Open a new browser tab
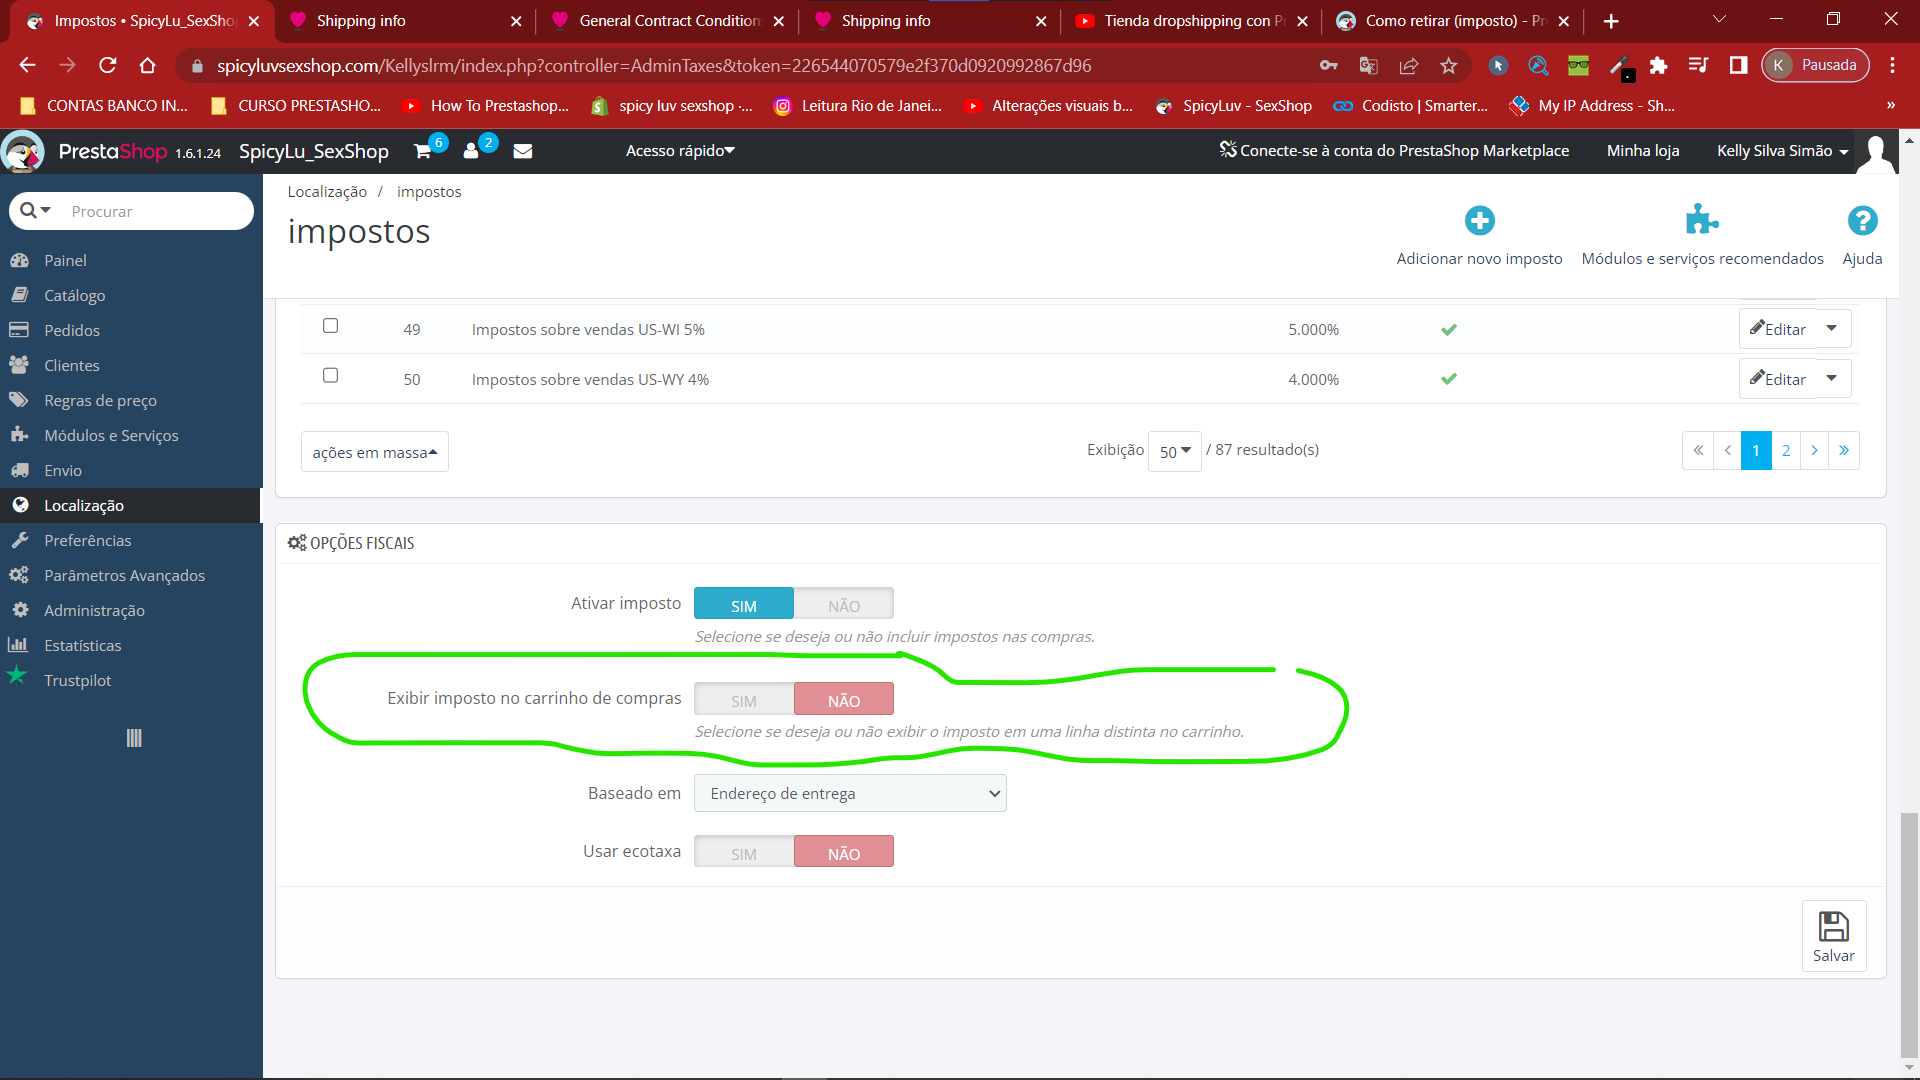1920x1080 pixels. [1611, 21]
